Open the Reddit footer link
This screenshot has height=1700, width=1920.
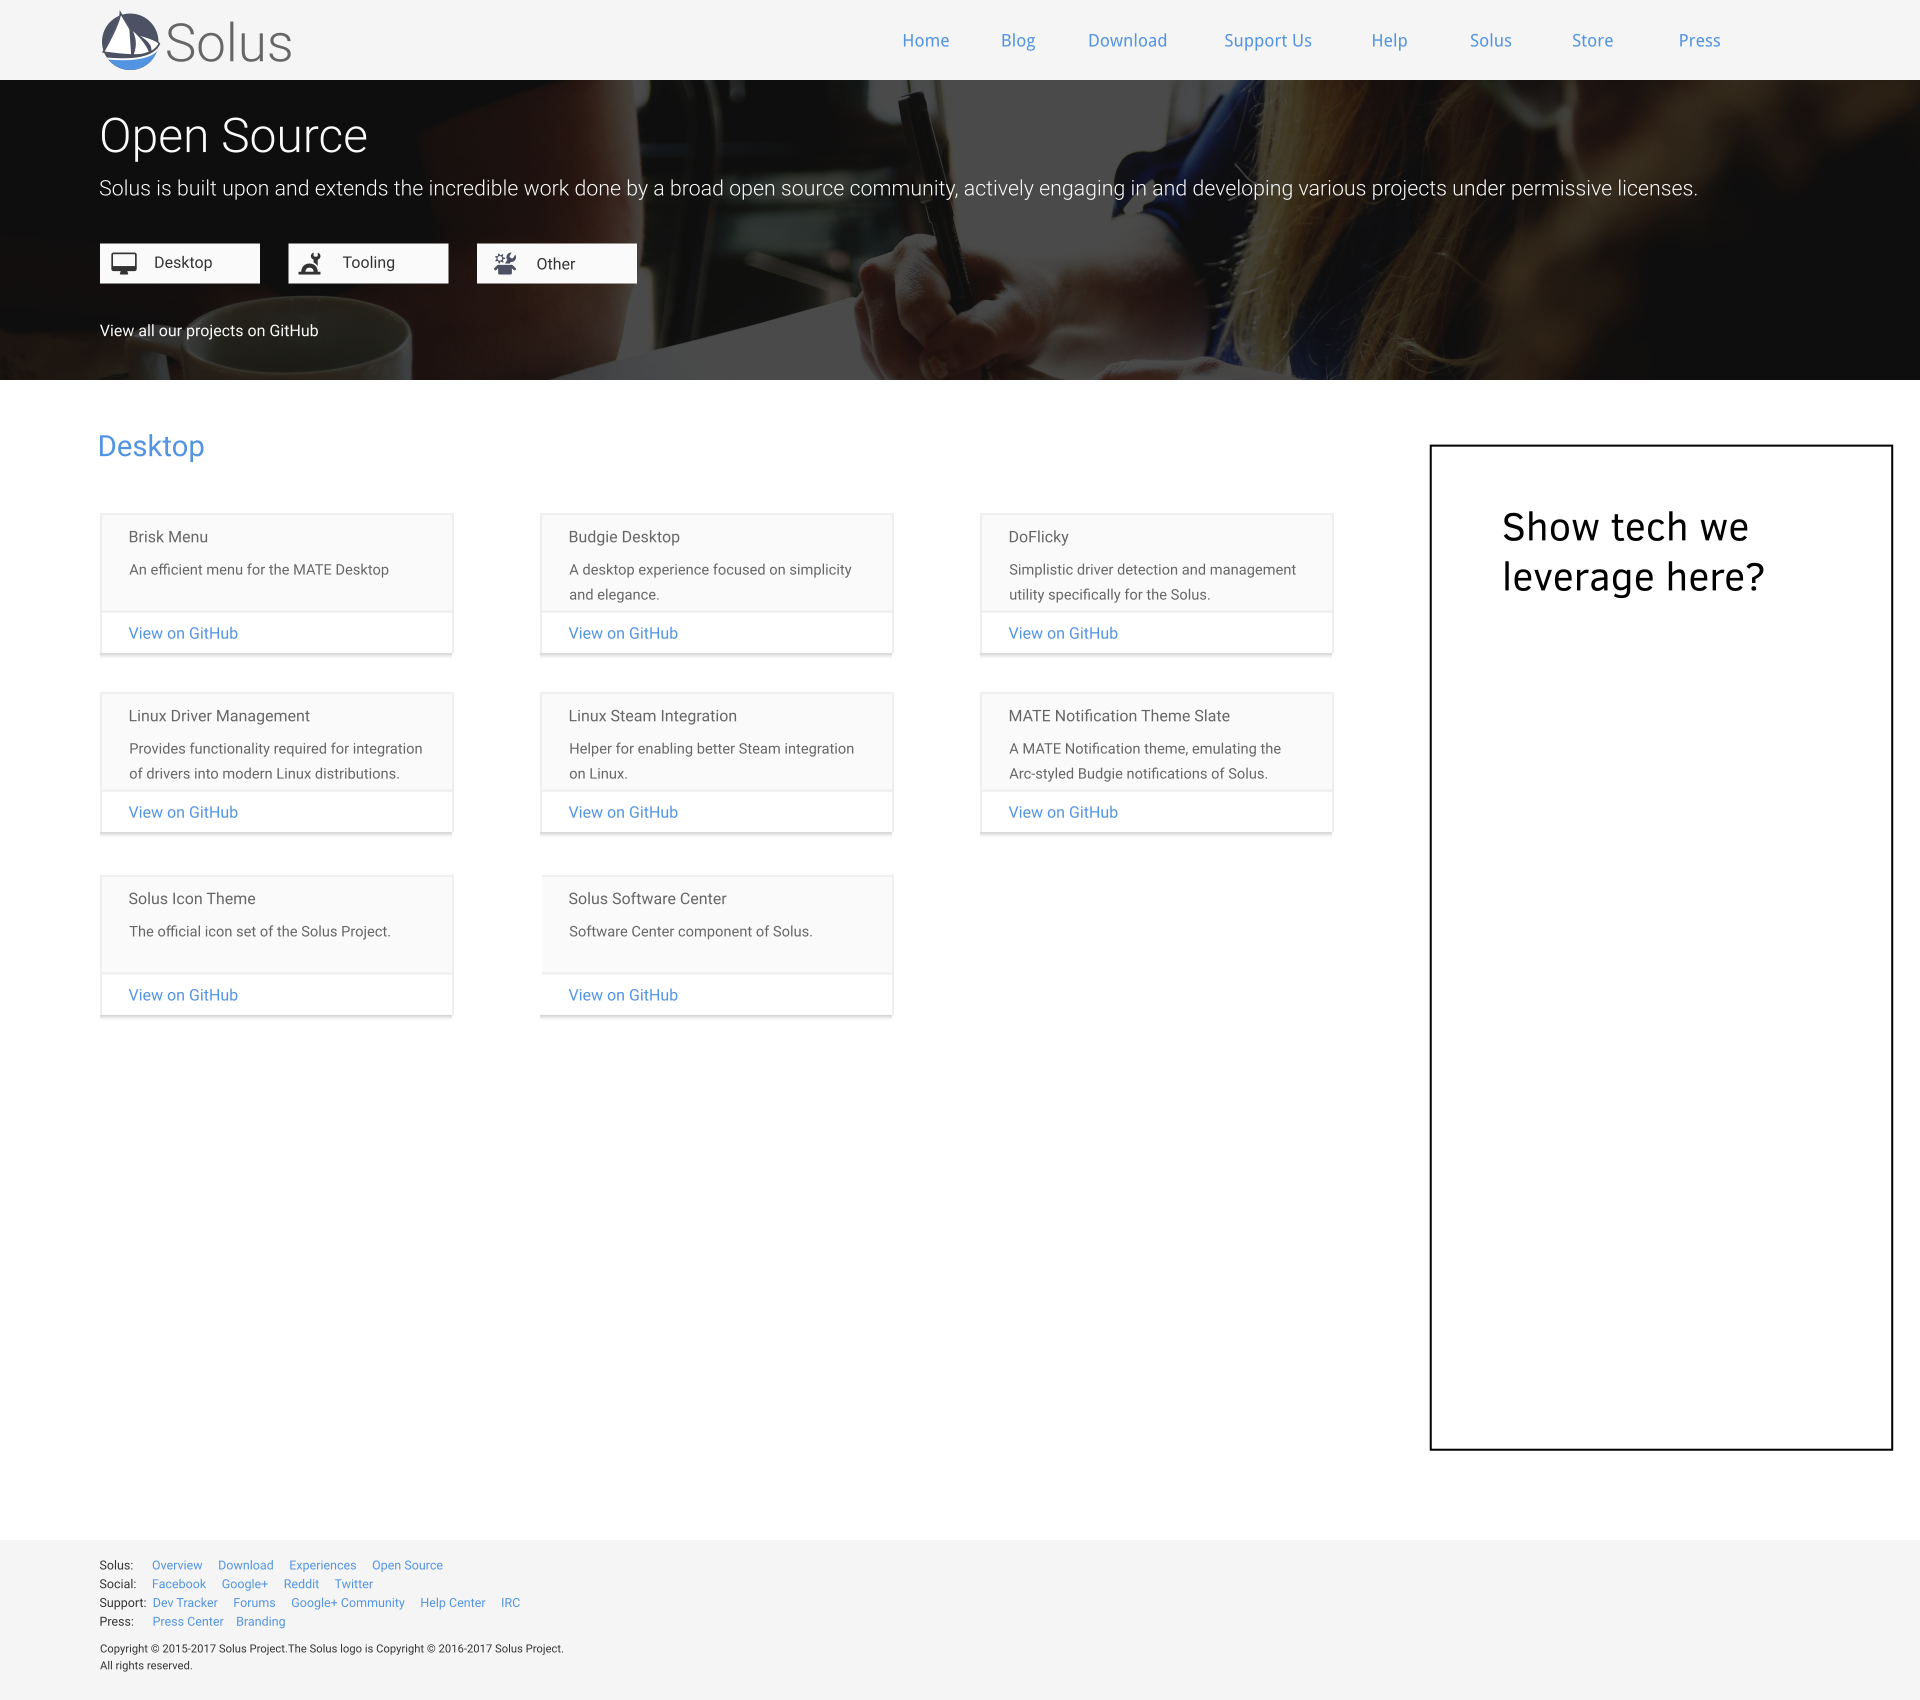(301, 1584)
